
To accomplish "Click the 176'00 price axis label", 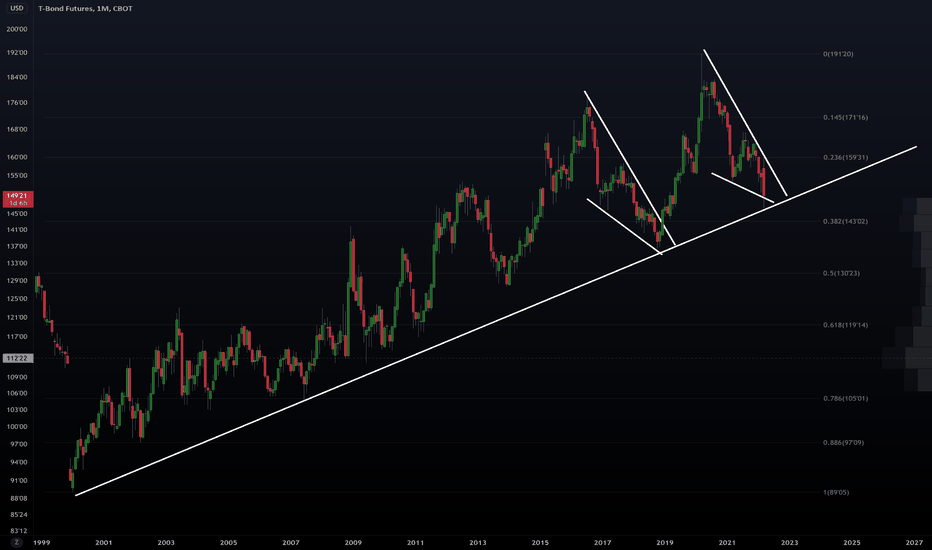I will pyautogui.click(x=17, y=103).
